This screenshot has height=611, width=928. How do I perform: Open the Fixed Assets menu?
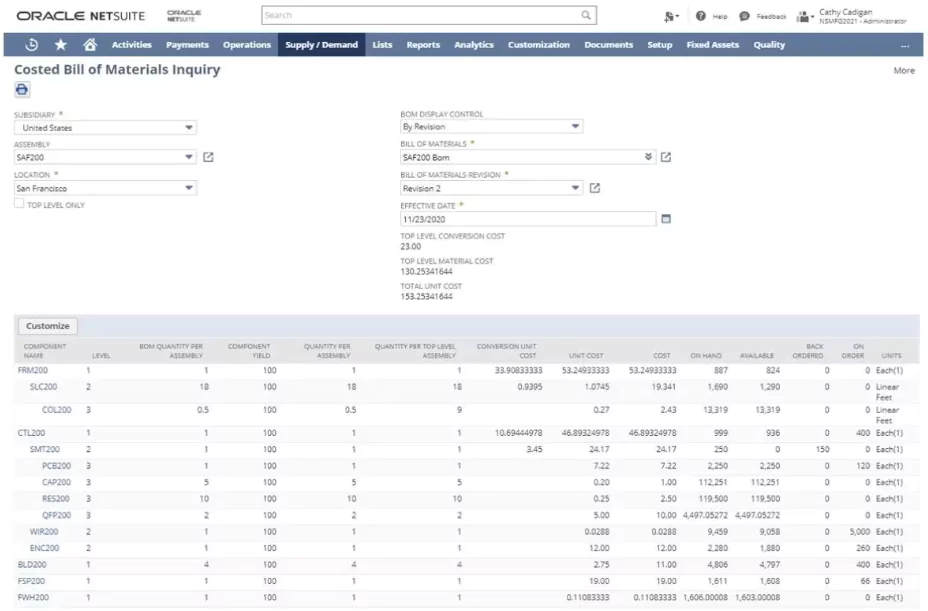coord(712,44)
